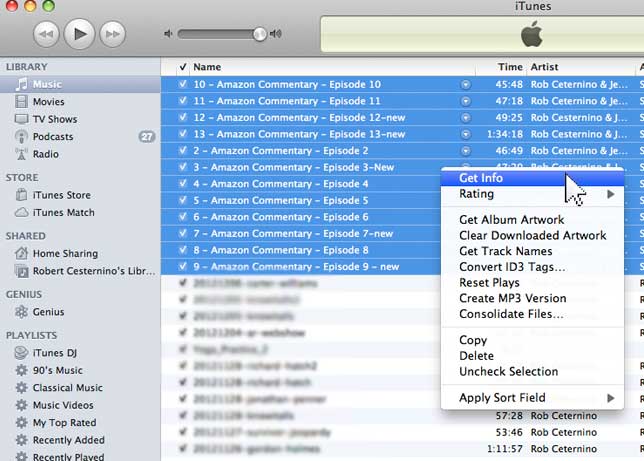Choose Get Track Names
The width and height of the screenshot is (644, 461).
(532, 251)
